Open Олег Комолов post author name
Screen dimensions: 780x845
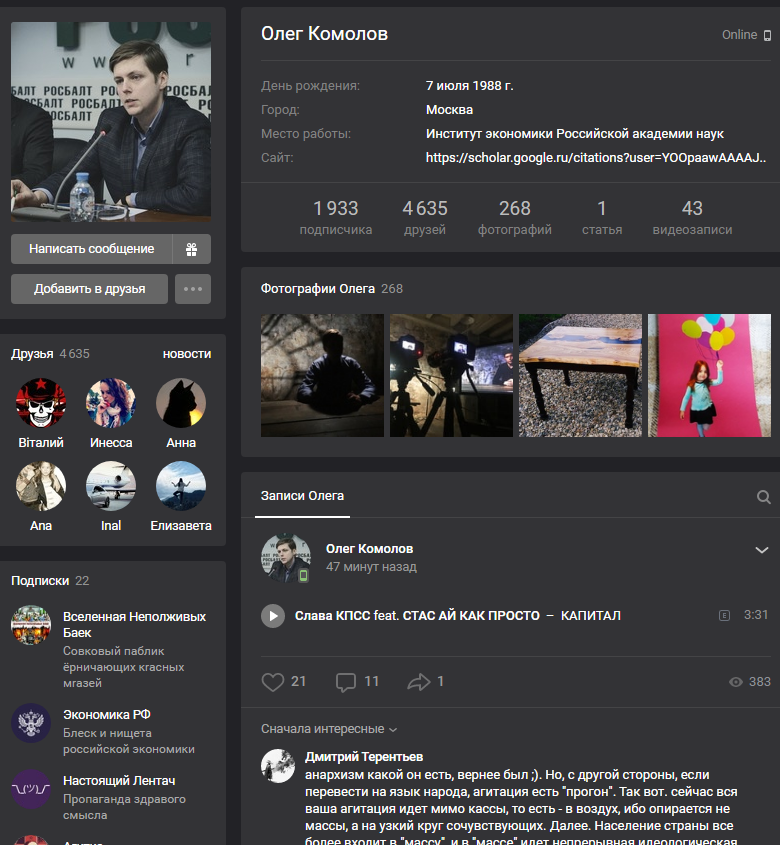369,549
